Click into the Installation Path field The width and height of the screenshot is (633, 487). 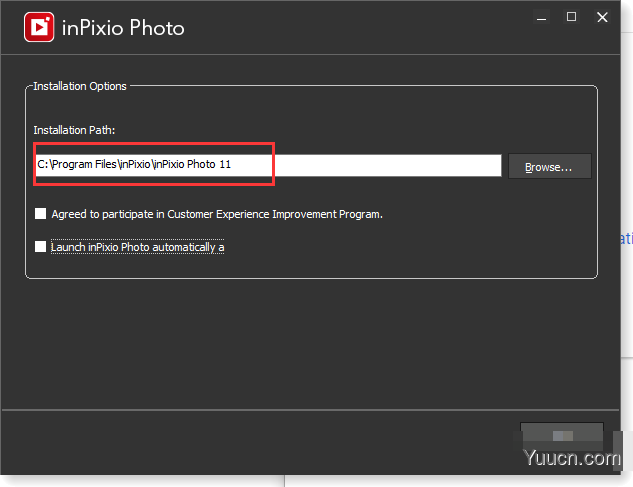click(x=268, y=165)
